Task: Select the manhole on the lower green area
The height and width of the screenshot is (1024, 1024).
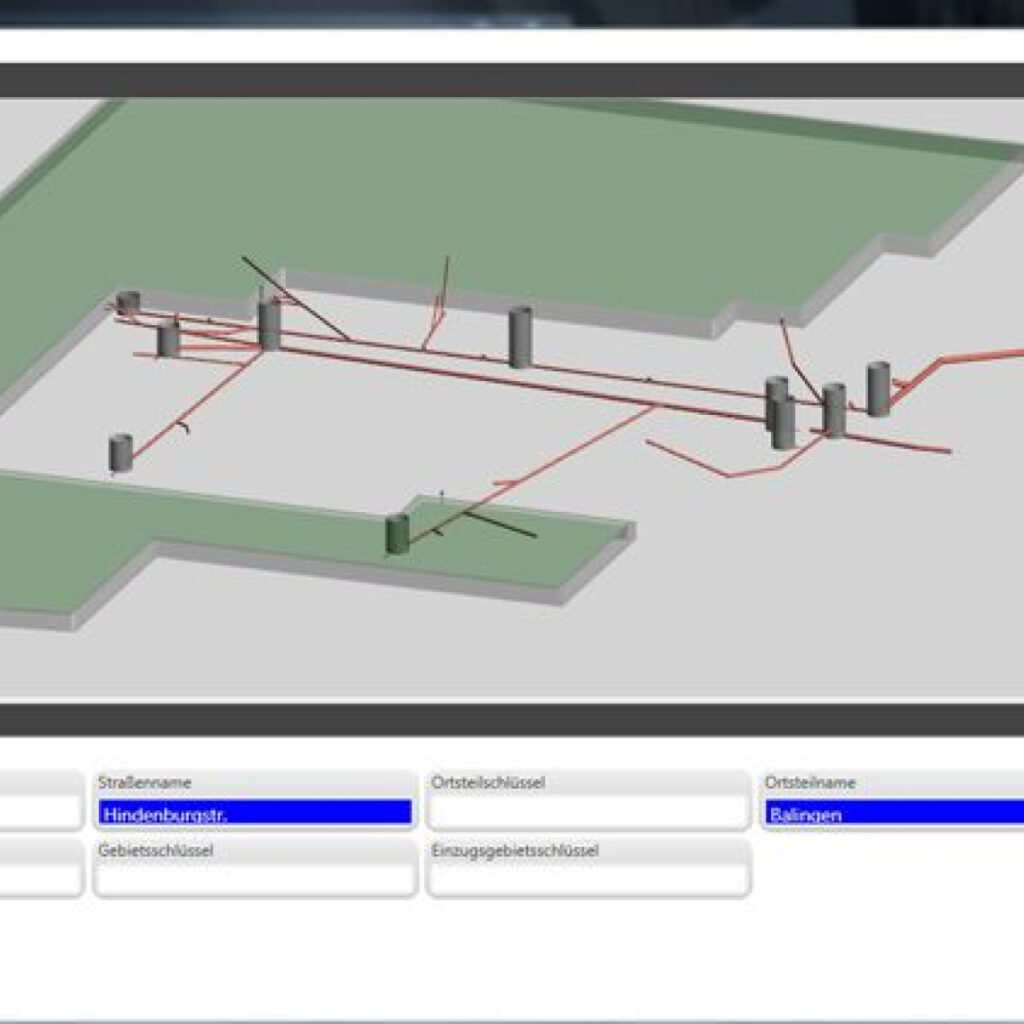Action: [398, 534]
